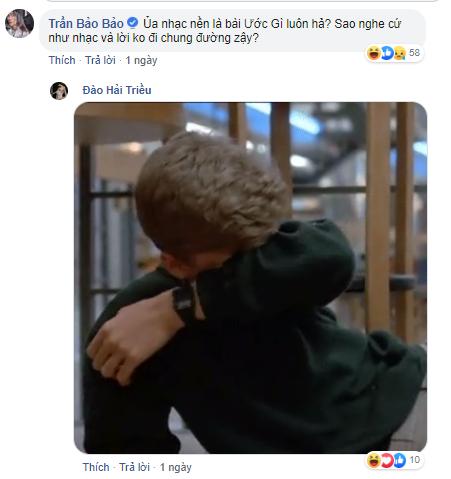Reply to Đào Hải Triều's GIF via Trả lời
The height and width of the screenshot is (479, 451).
coord(135,467)
